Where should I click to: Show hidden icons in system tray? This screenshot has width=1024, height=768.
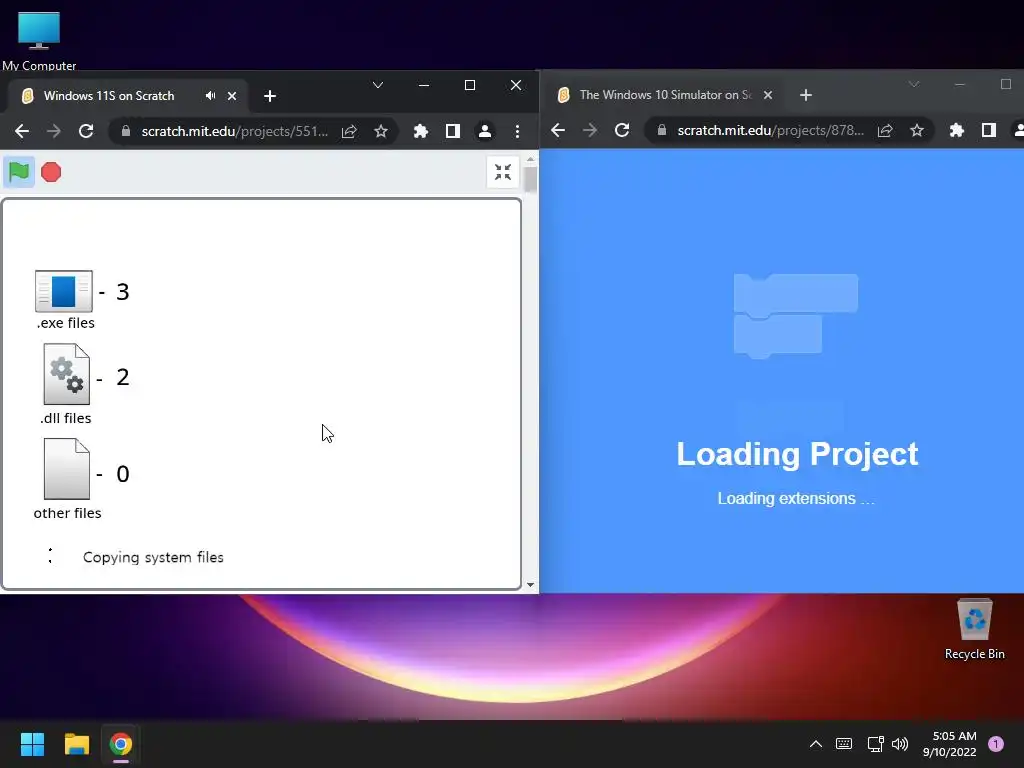pos(816,744)
